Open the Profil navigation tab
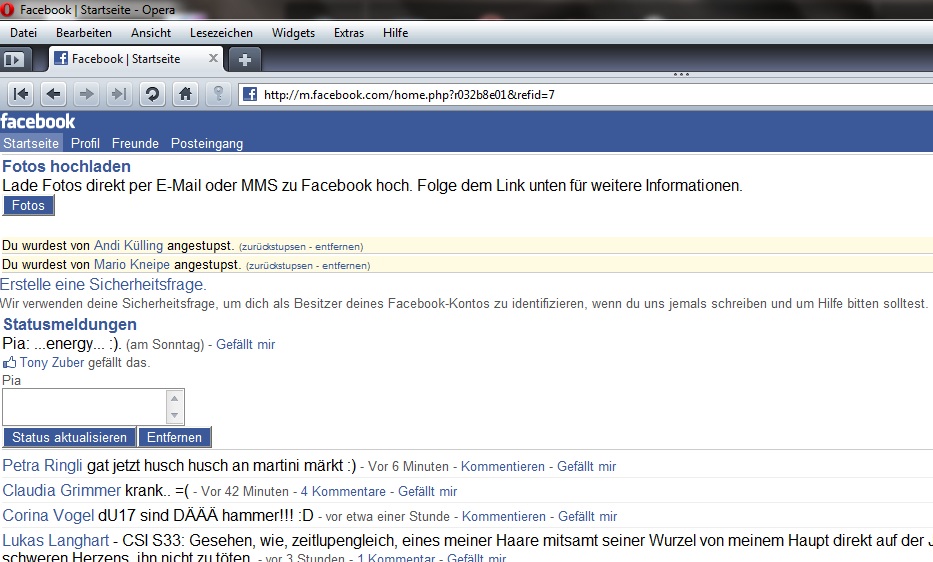Image resolution: width=933 pixels, height=562 pixels. tap(85, 143)
